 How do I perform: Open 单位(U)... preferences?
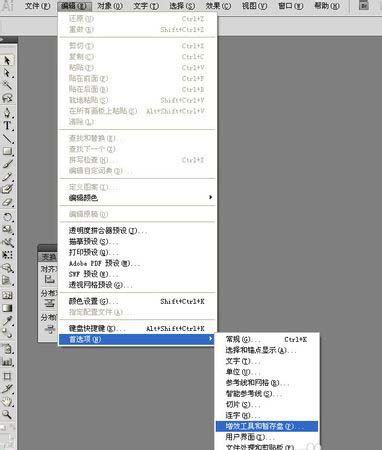tap(267, 372)
